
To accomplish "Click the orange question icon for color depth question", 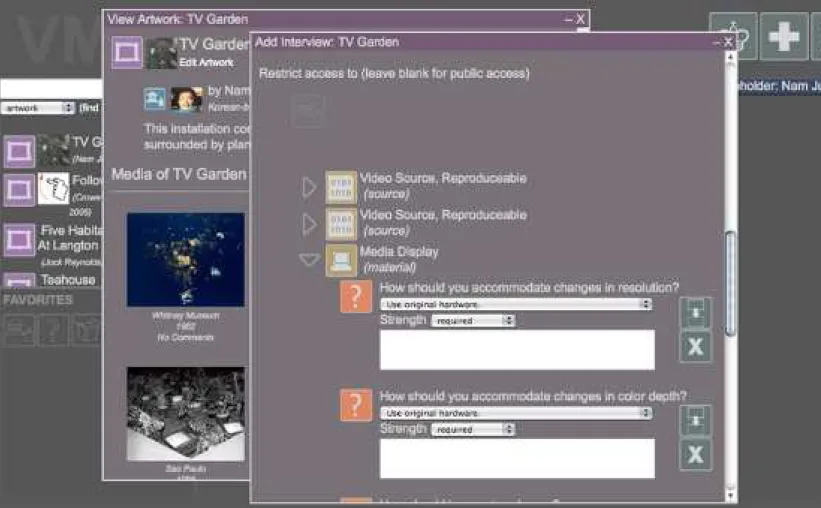I will [356, 405].
